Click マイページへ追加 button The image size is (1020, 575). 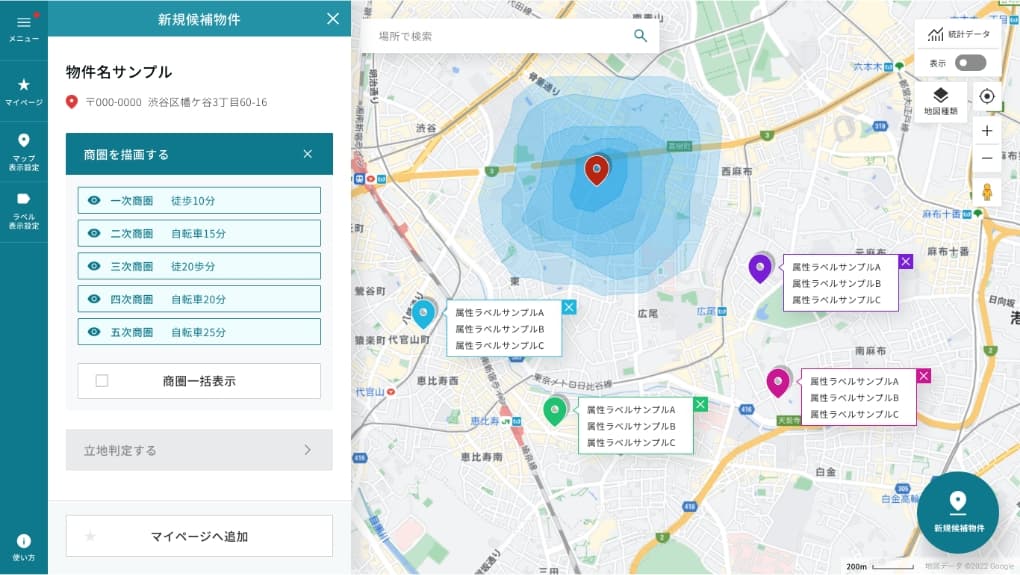[x=199, y=536]
